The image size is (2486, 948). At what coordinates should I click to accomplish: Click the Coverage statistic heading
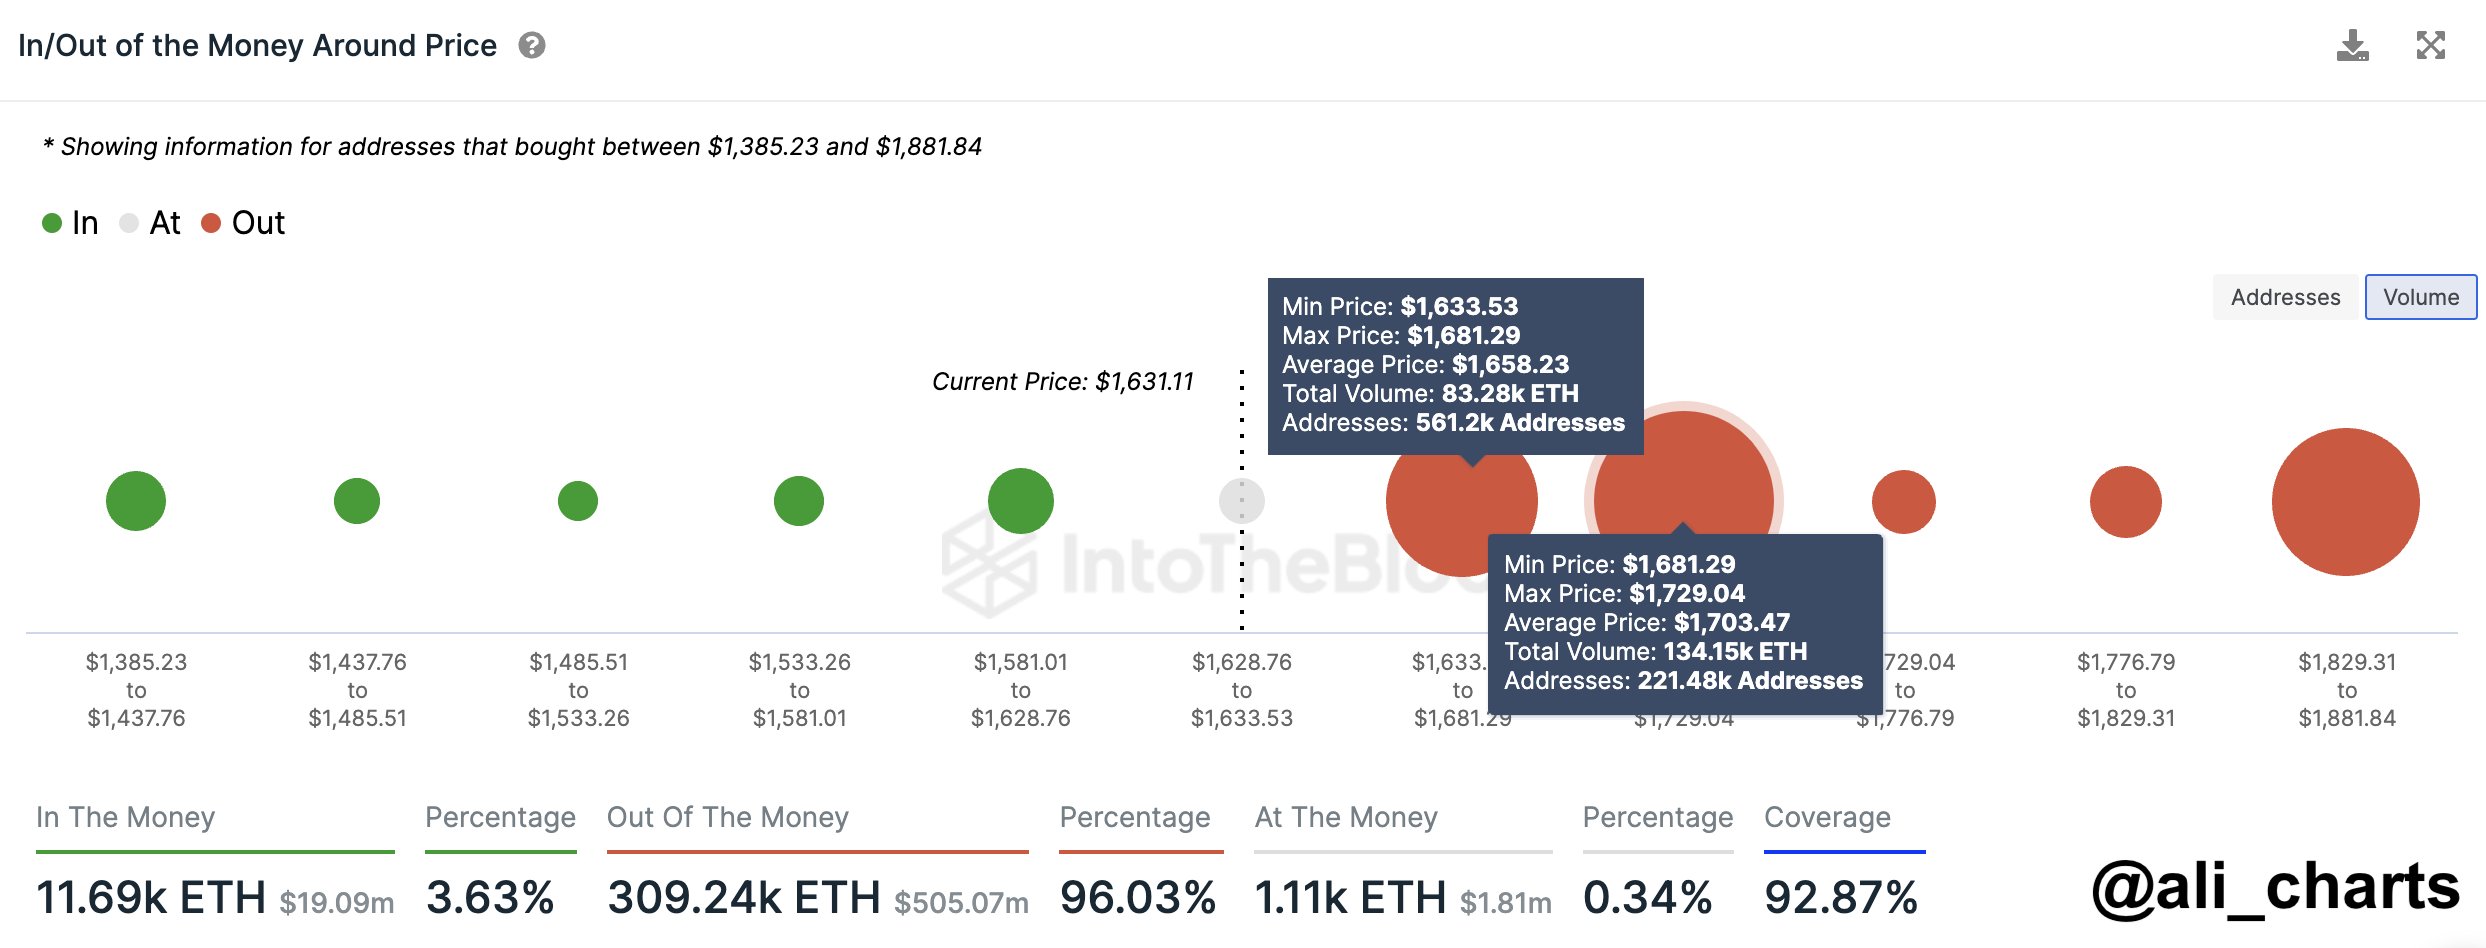pos(1827,817)
